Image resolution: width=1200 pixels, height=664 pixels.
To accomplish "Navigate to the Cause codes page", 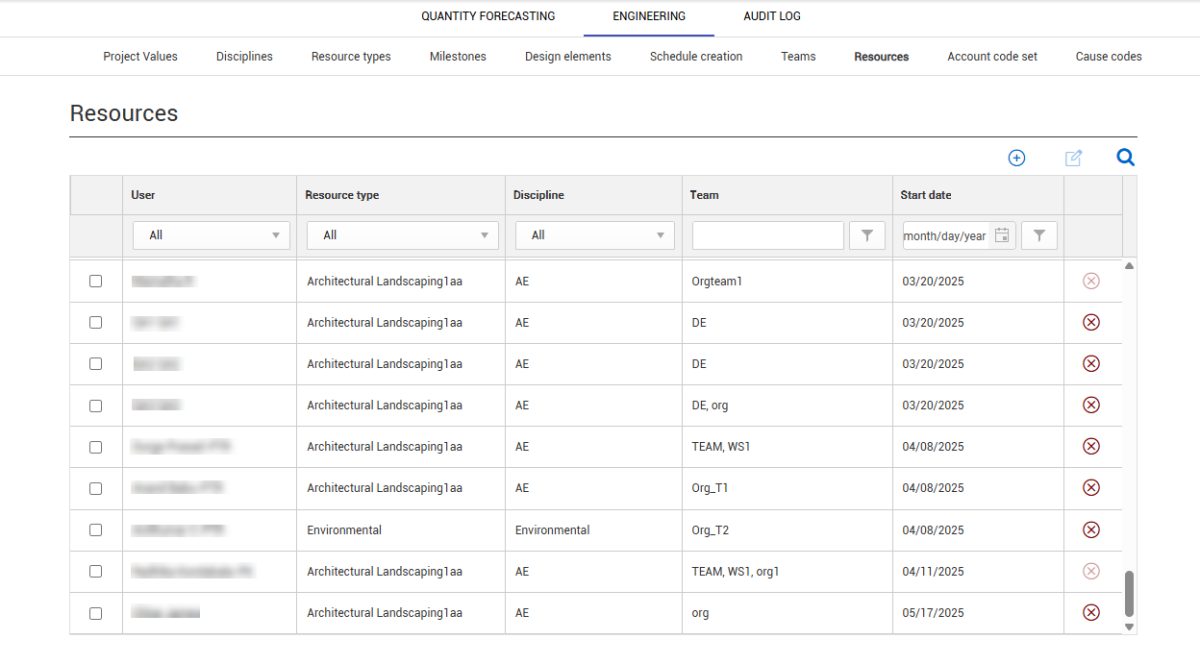I will pyautogui.click(x=1108, y=57).
